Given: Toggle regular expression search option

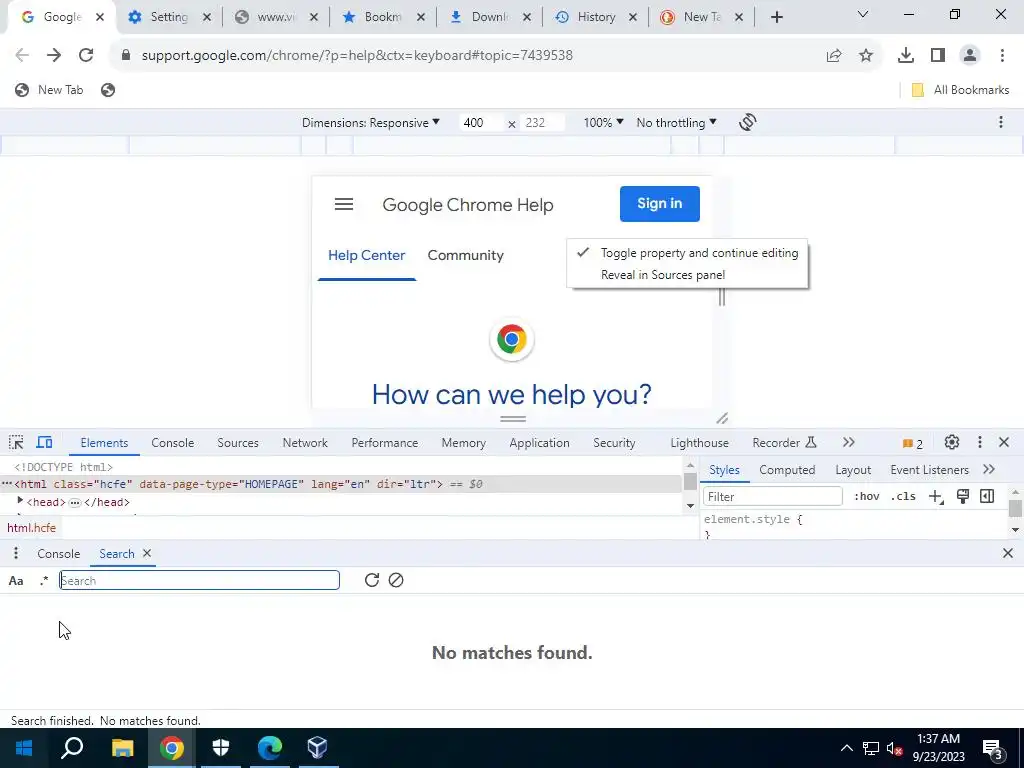Looking at the screenshot, I should 44,581.
